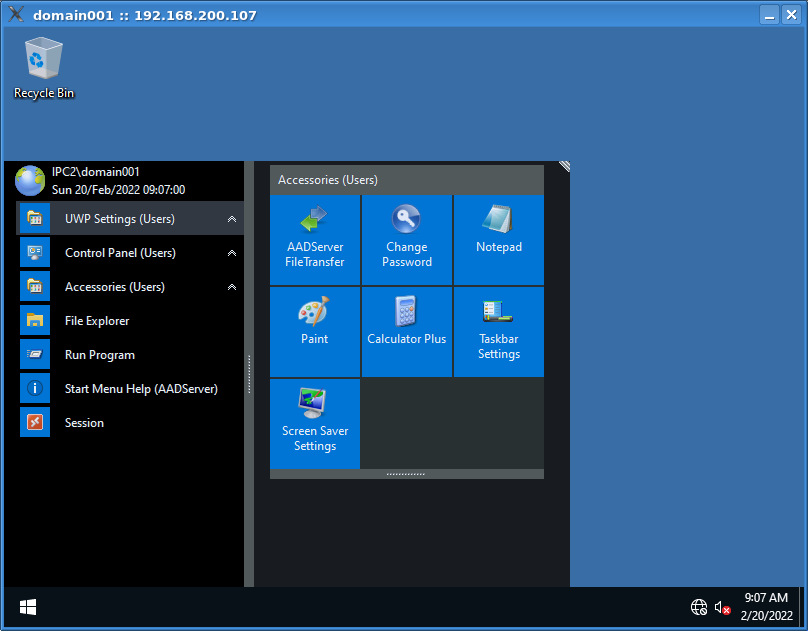The image size is (808, 631).
Task: Open the AADServer FileTransfer tile
Action: click(x=315, y=240)
